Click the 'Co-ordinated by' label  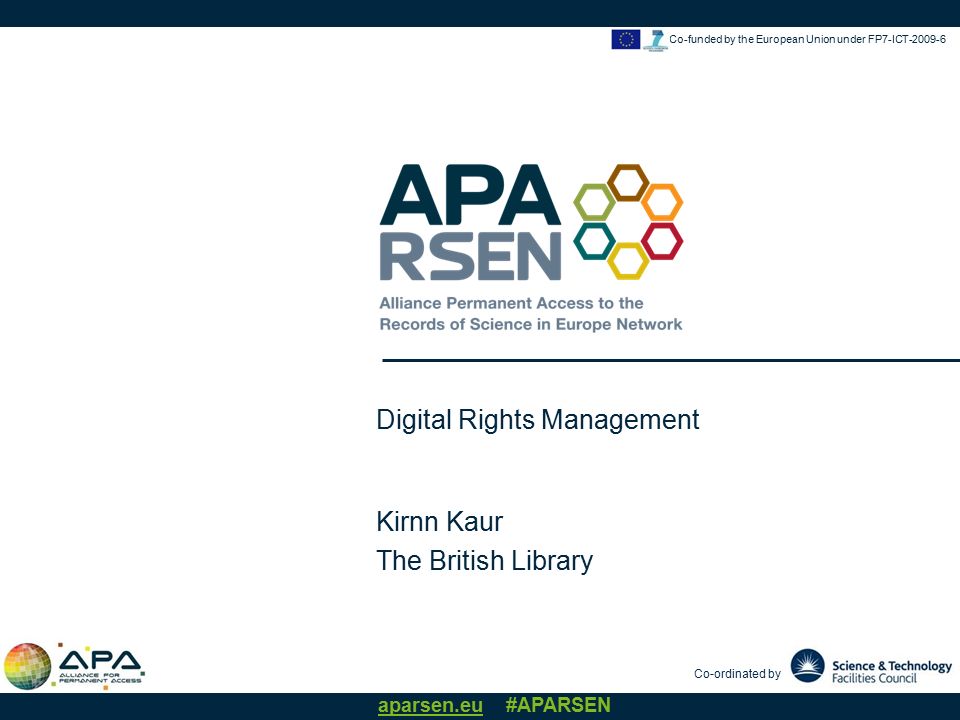(x=737, y=673)
